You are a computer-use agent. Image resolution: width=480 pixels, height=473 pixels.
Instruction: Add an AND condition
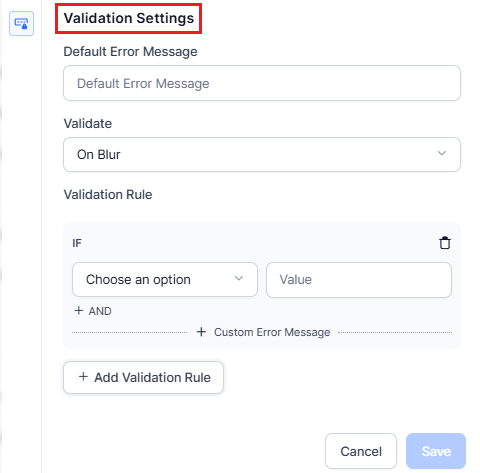click(x=93, y=311)
